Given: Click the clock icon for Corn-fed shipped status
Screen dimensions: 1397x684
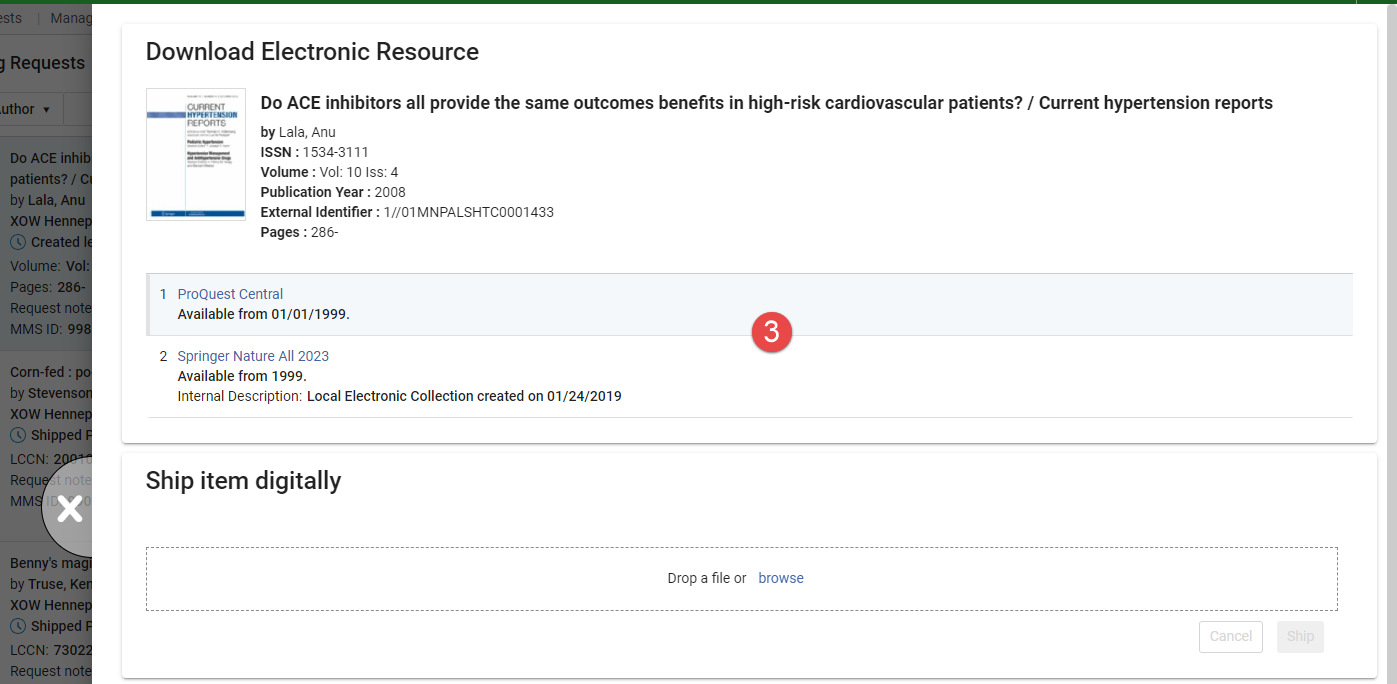Looking at the screenshot, I should coord(17,435).
